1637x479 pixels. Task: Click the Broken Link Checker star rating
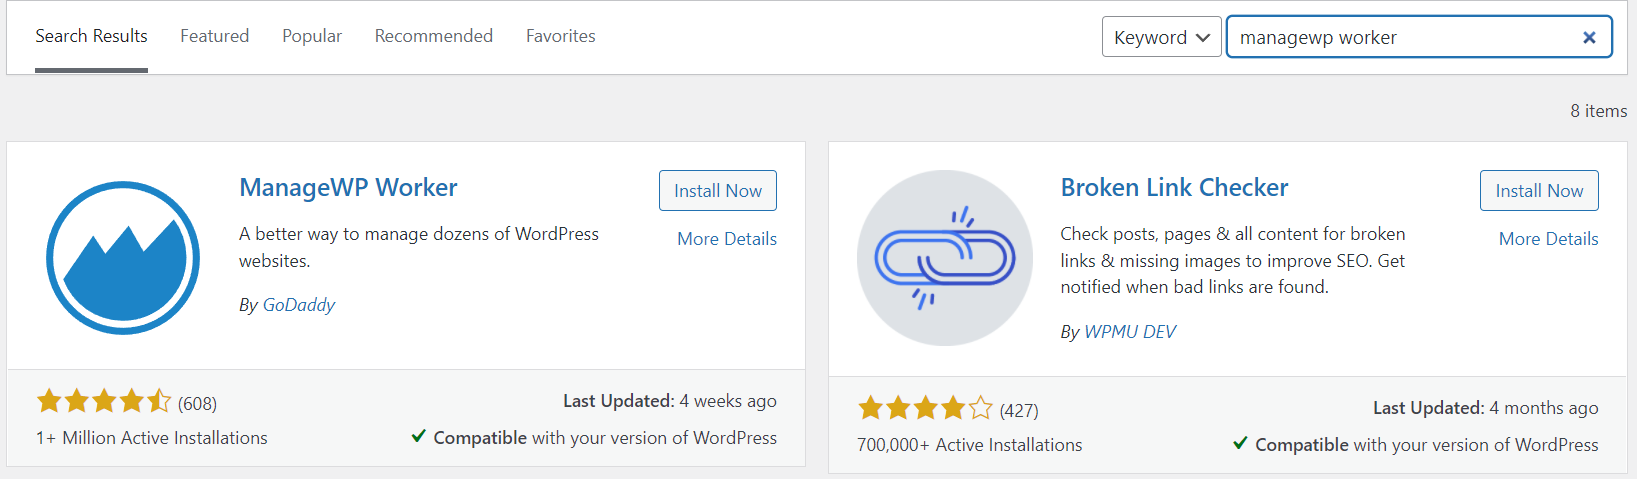925,409
